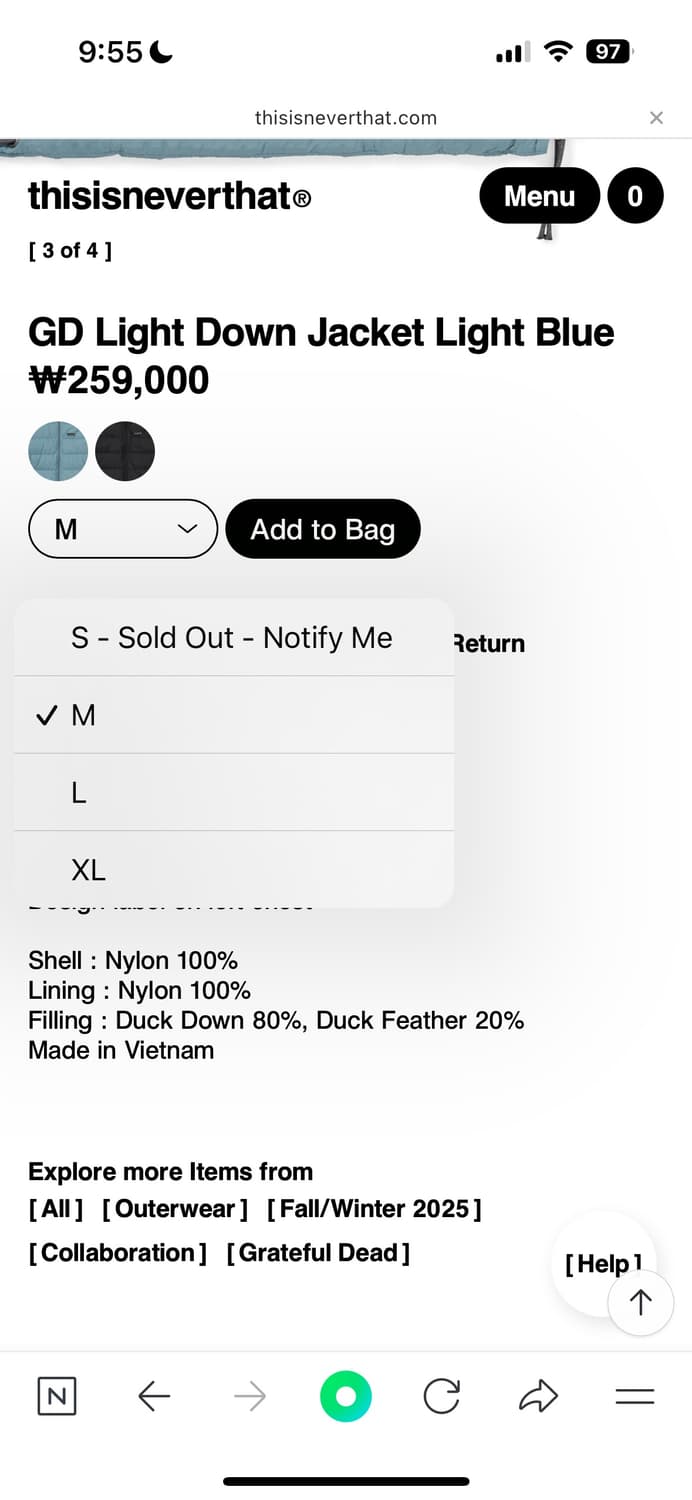Select size L in the list
This screenshot has width=692, height=1500.
coord(234,793)
